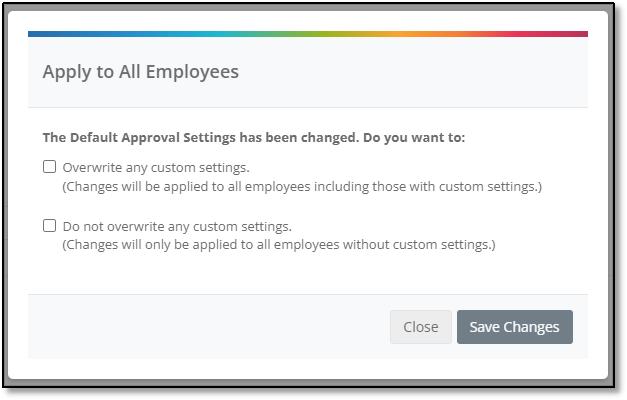Click the 'Do you want to:' prompt text

[x=414, y=138]
